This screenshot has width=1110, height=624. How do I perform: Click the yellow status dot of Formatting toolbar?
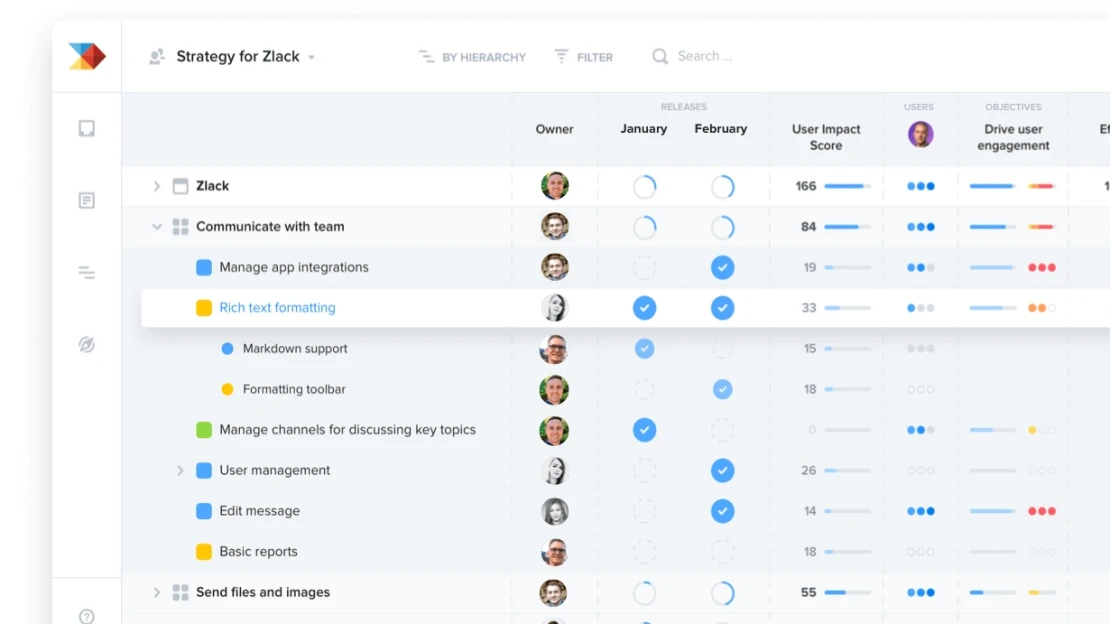point(227,389)
